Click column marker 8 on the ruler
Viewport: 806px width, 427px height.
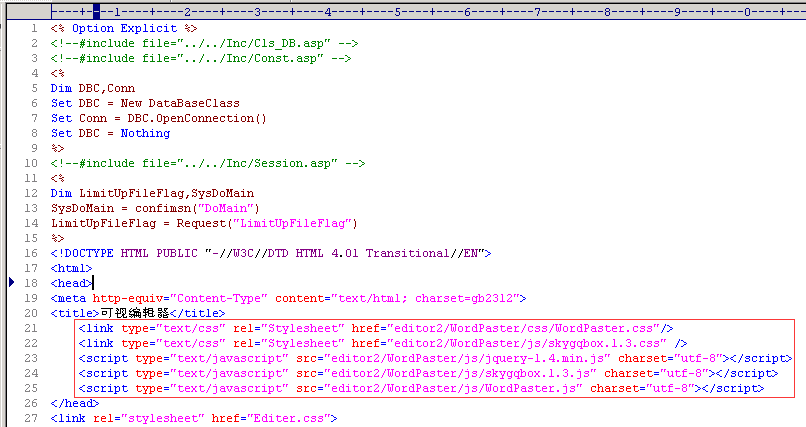pyautogui.click(x=608, y=11)
